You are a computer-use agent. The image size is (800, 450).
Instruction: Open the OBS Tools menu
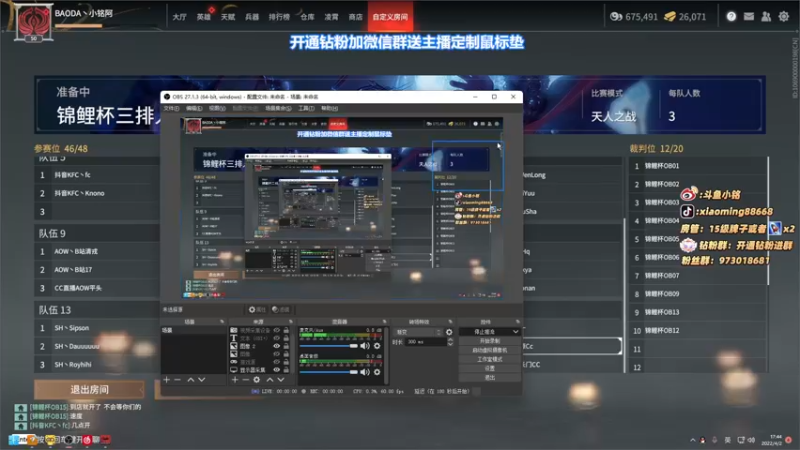pos(306,108)
